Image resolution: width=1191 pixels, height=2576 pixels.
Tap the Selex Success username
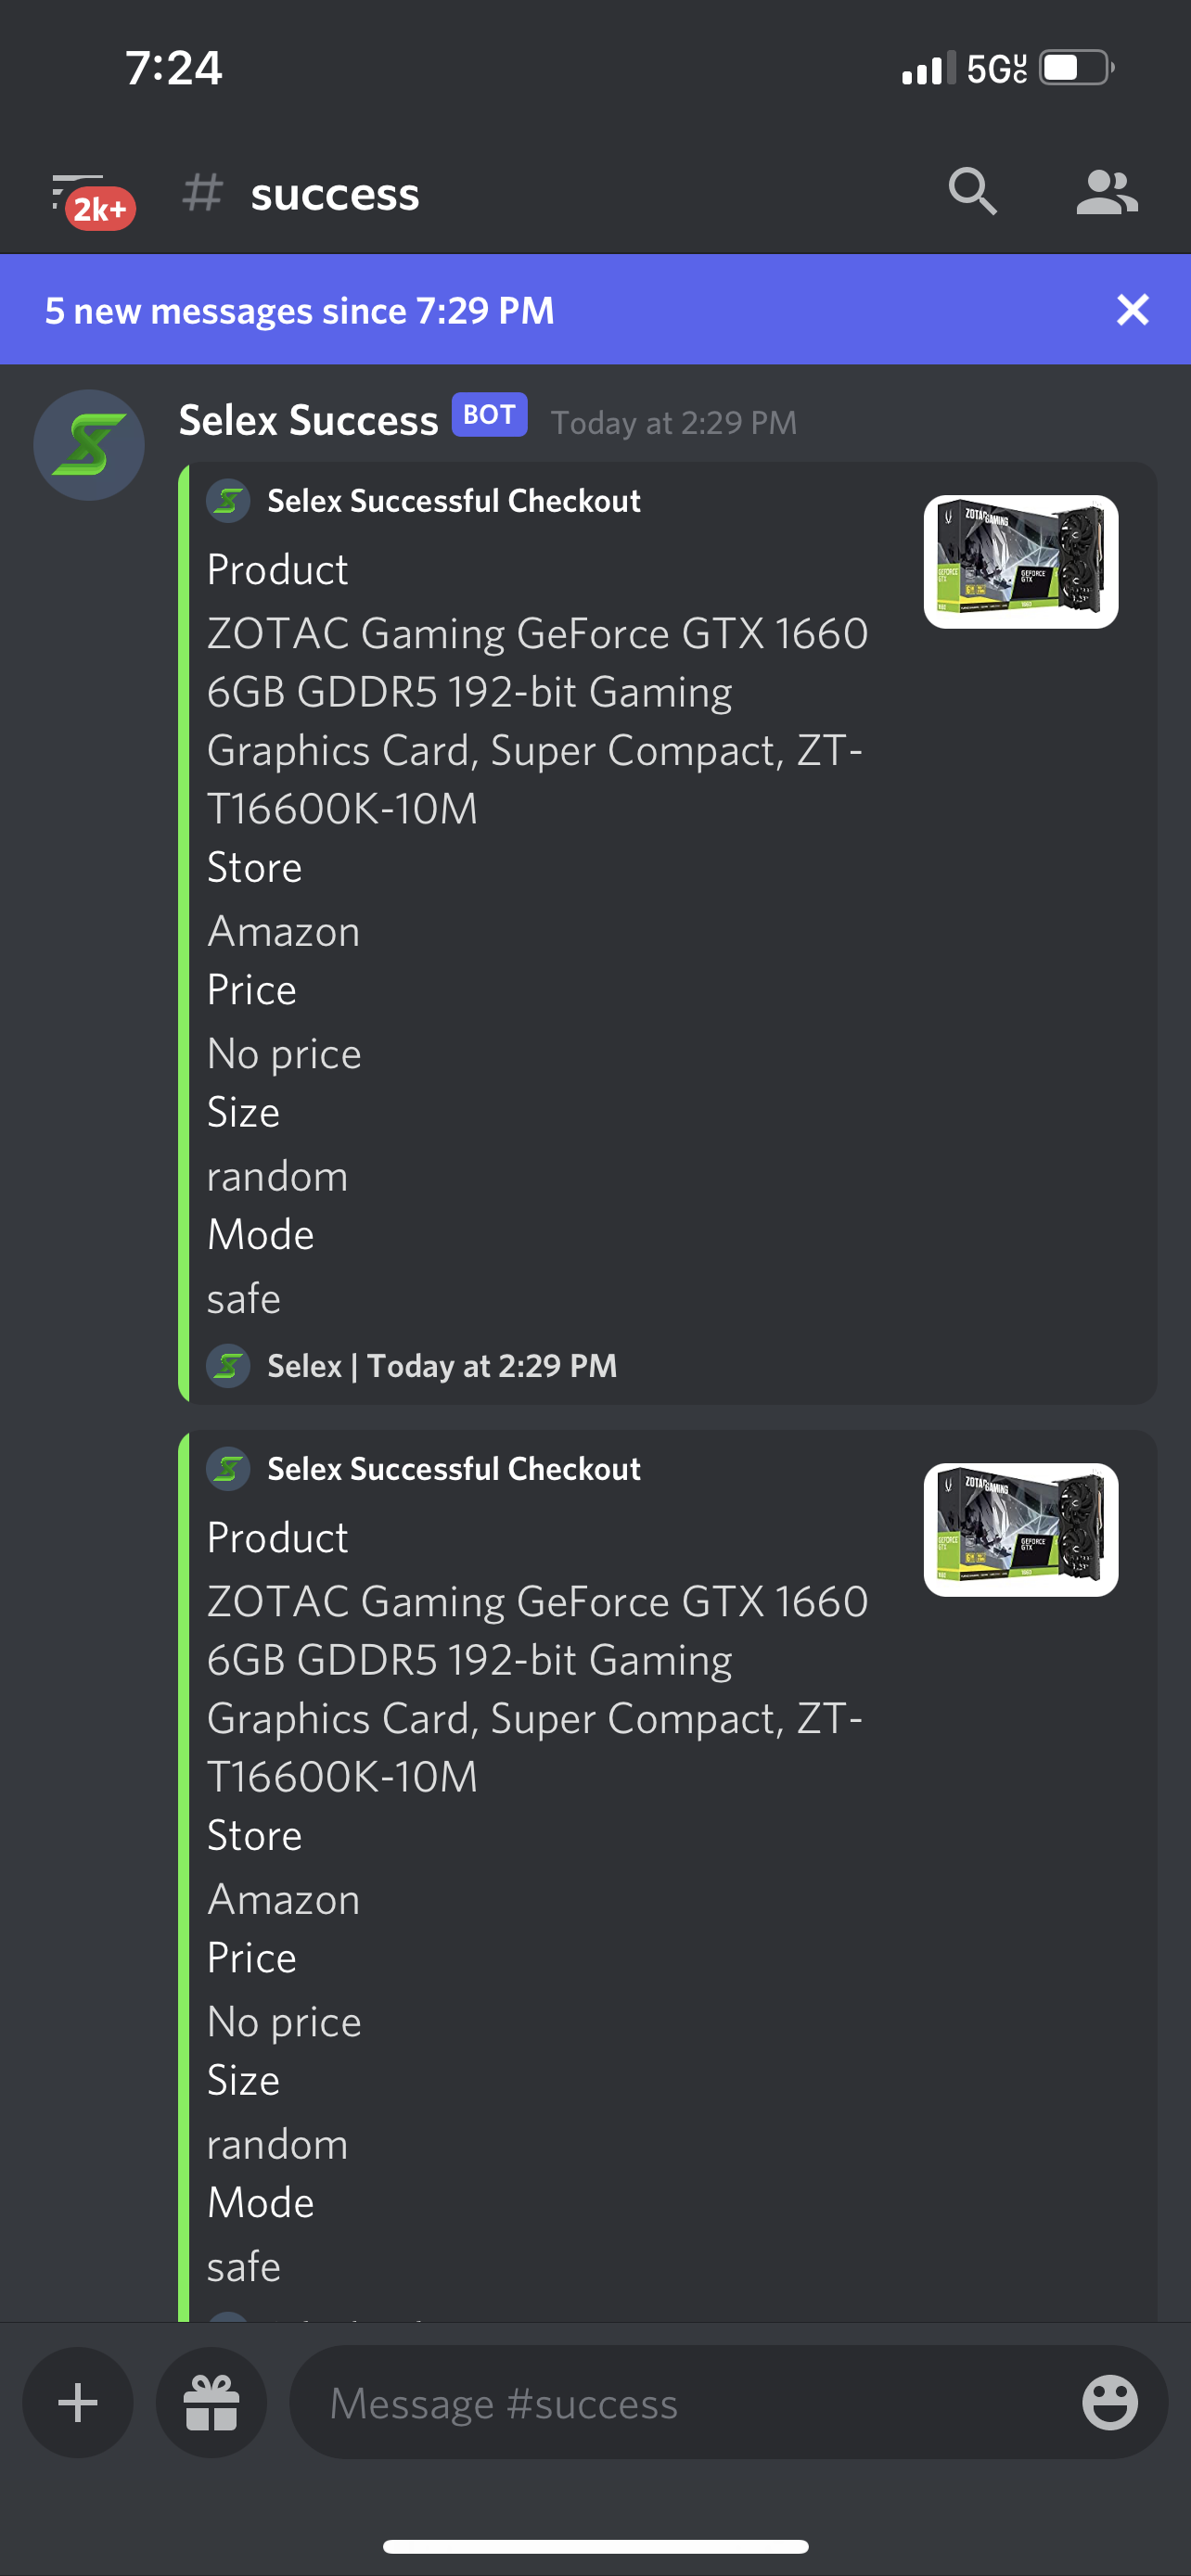click(x=308, y=420)
